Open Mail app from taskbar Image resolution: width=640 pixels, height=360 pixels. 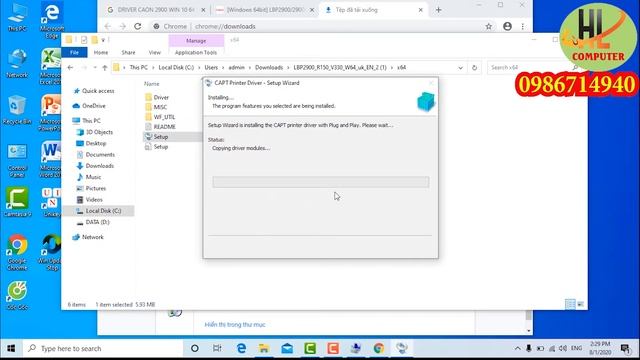click(x=287, y=349)
